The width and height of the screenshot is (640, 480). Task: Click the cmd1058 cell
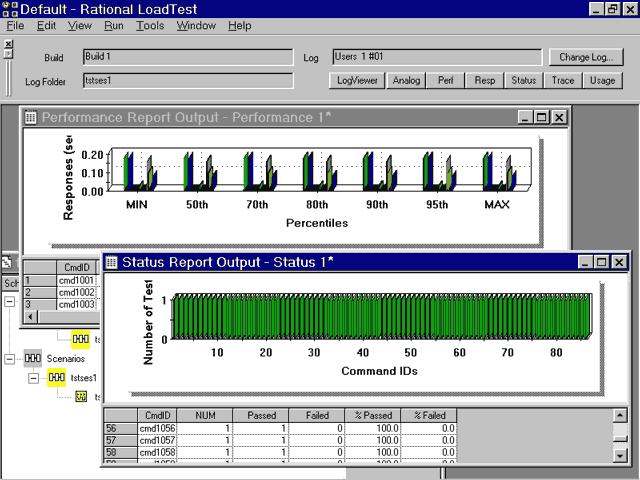[x=157, y=452]
